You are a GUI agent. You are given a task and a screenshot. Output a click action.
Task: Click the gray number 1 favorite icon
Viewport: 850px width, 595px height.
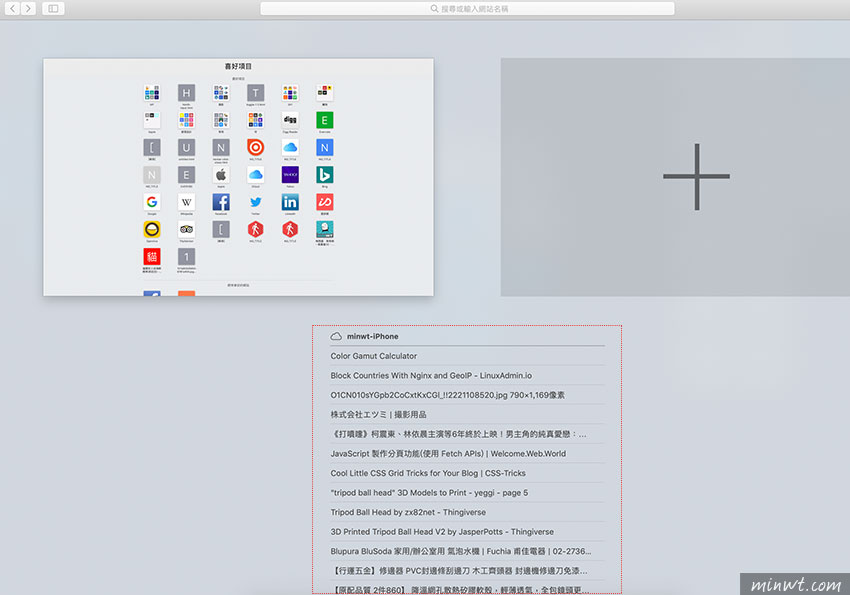point(186,257)
